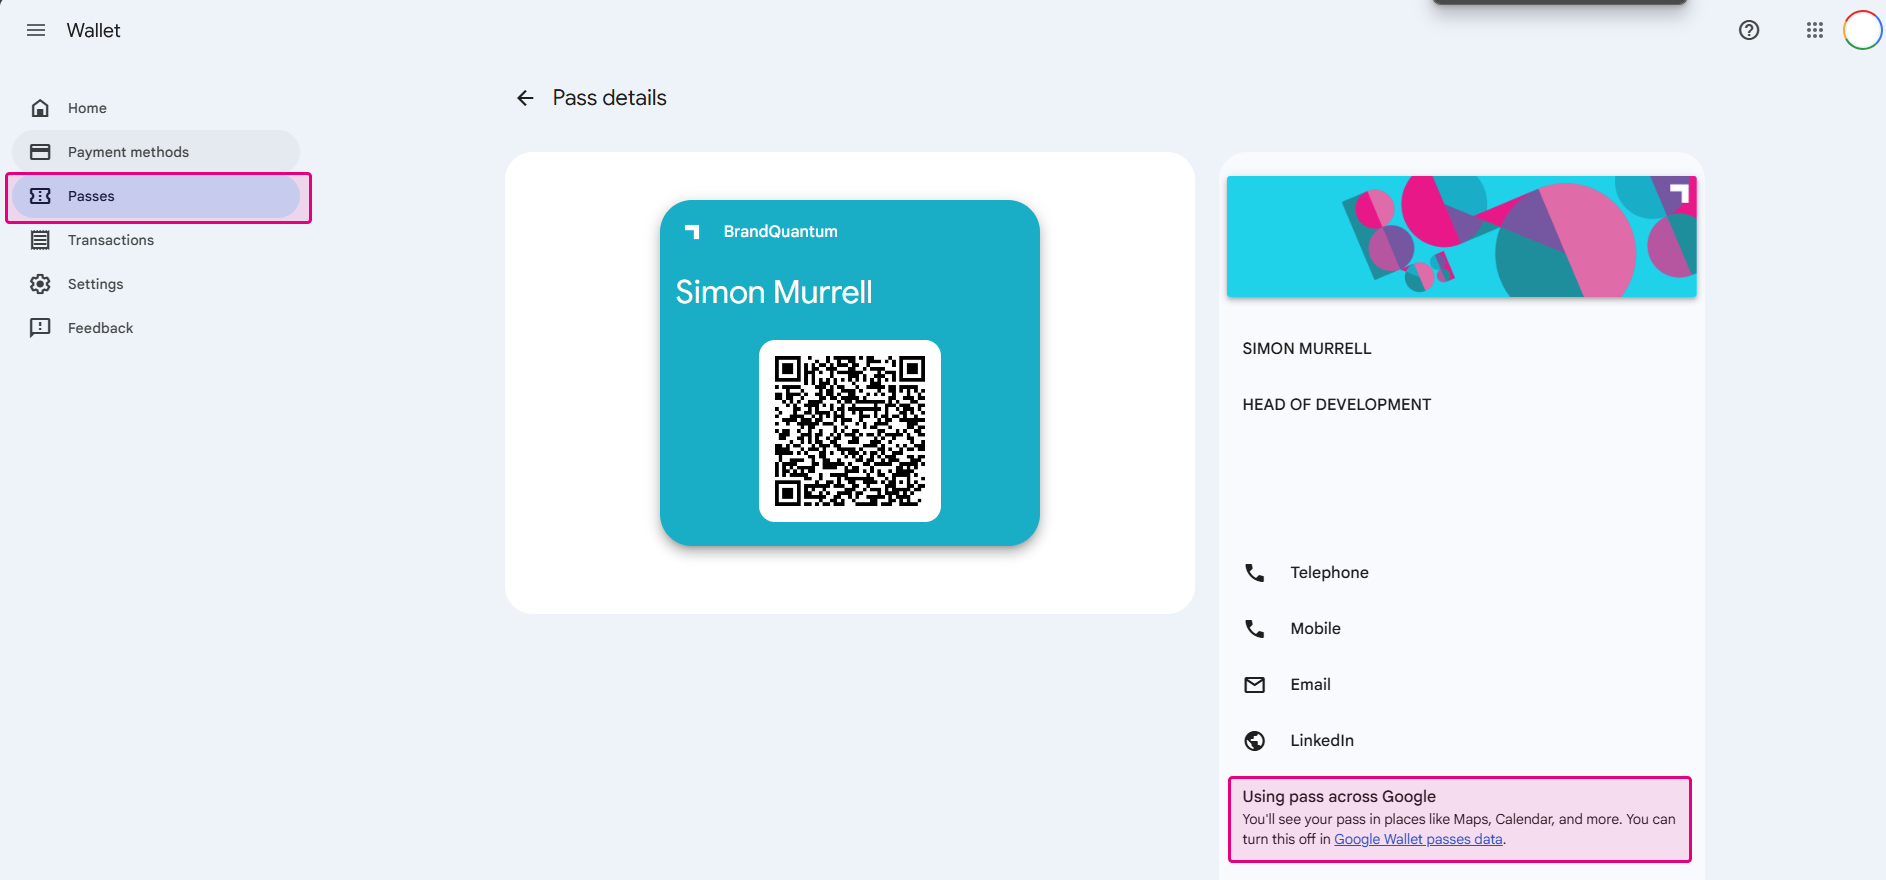Click the Telephone handset icon

(1254, 573)
